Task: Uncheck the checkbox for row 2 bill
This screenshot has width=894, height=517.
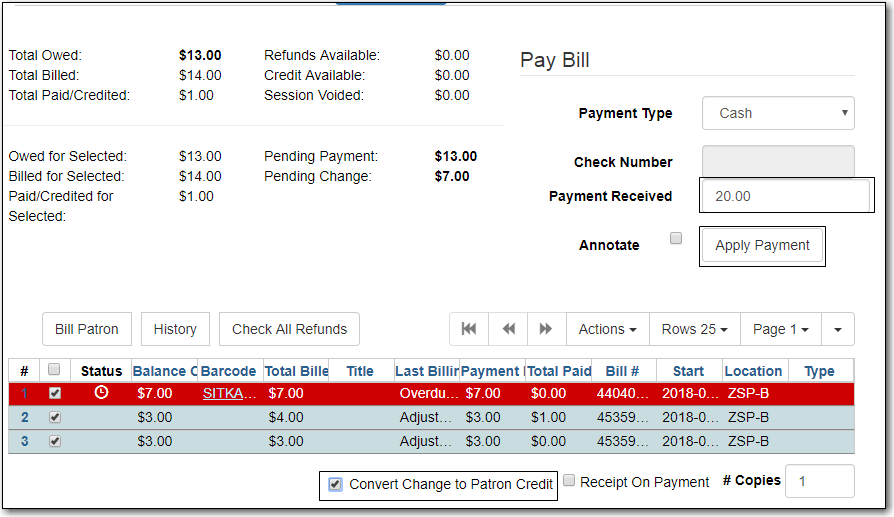Action: coord(55,417)
